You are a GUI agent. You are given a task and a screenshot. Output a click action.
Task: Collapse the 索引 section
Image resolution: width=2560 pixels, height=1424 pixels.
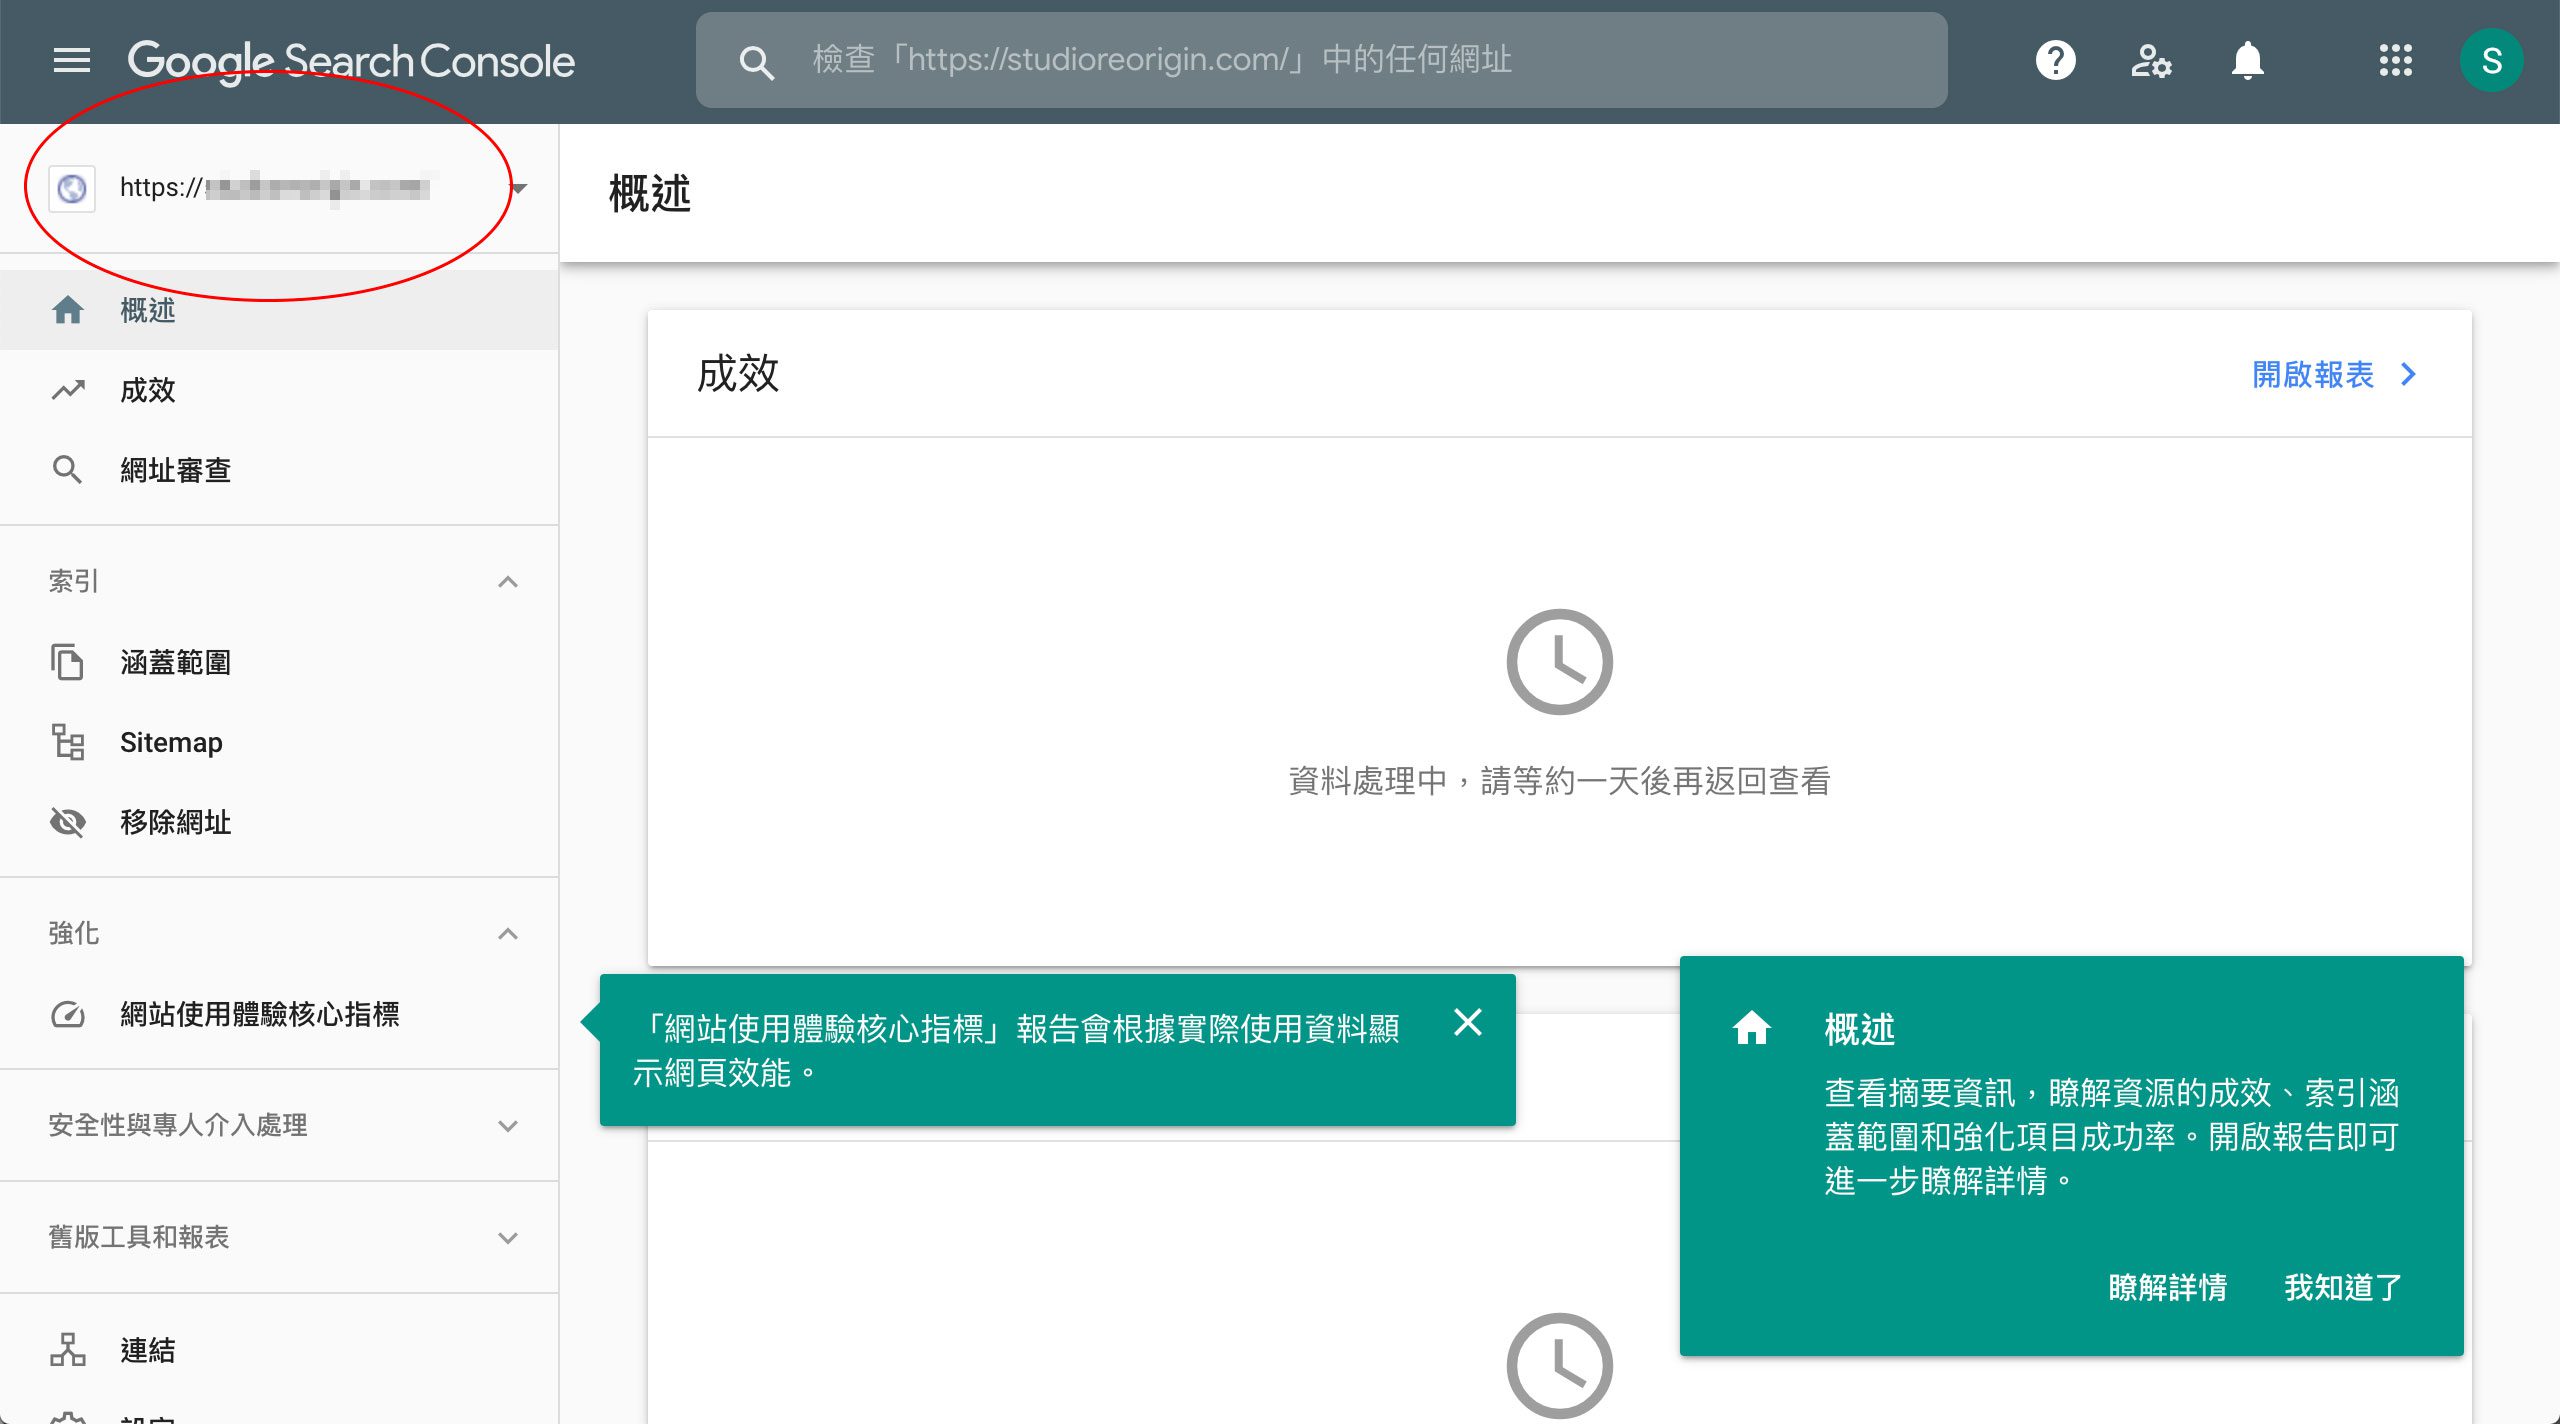click(508, 581)
